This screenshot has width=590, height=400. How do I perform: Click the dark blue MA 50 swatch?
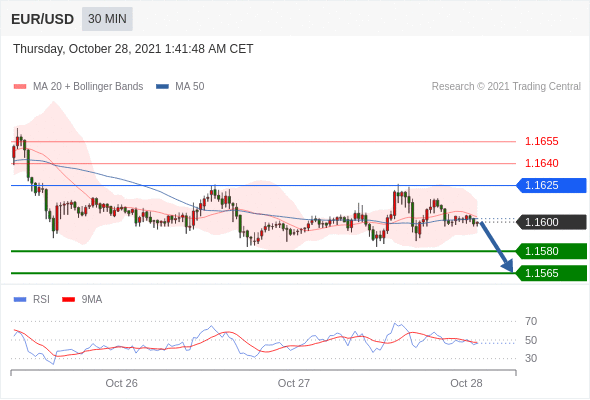[x=163, y=87]
